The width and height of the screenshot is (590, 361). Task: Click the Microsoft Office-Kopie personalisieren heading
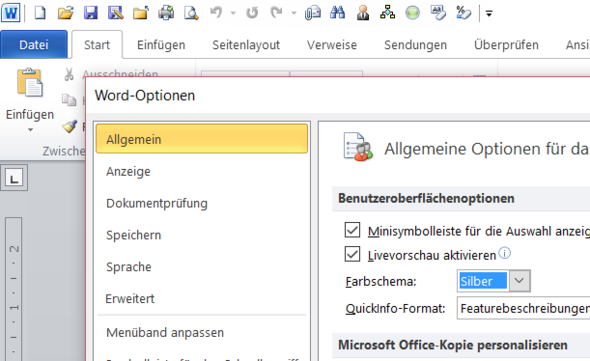pyautogui.click(x=453, y=345)
